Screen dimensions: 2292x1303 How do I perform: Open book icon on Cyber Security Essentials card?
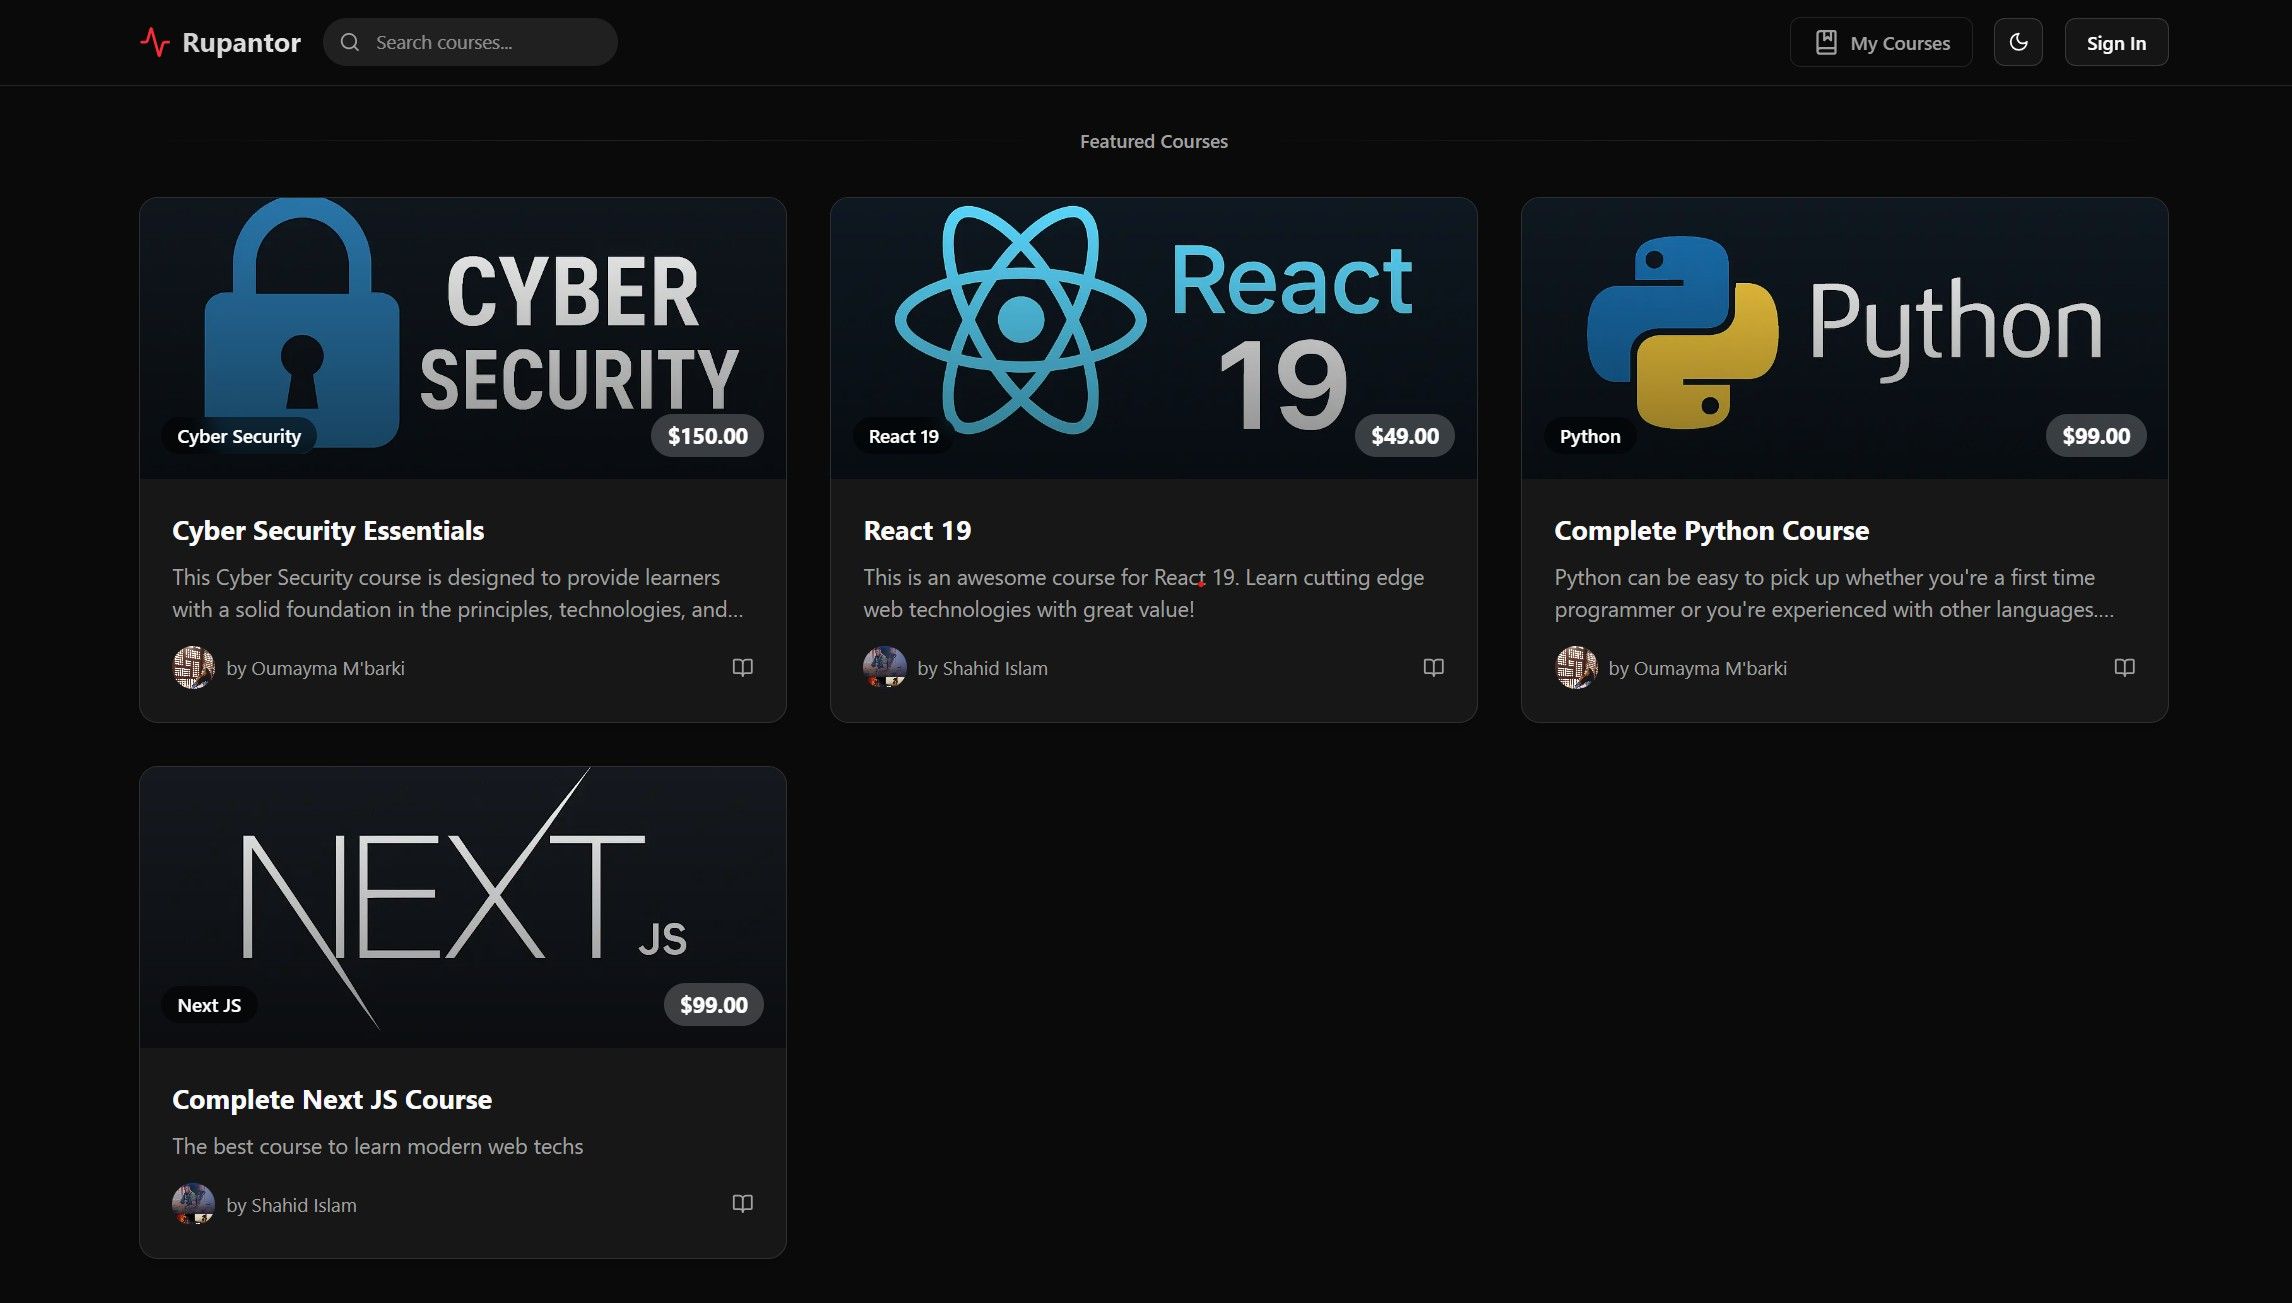pos(742,667)
